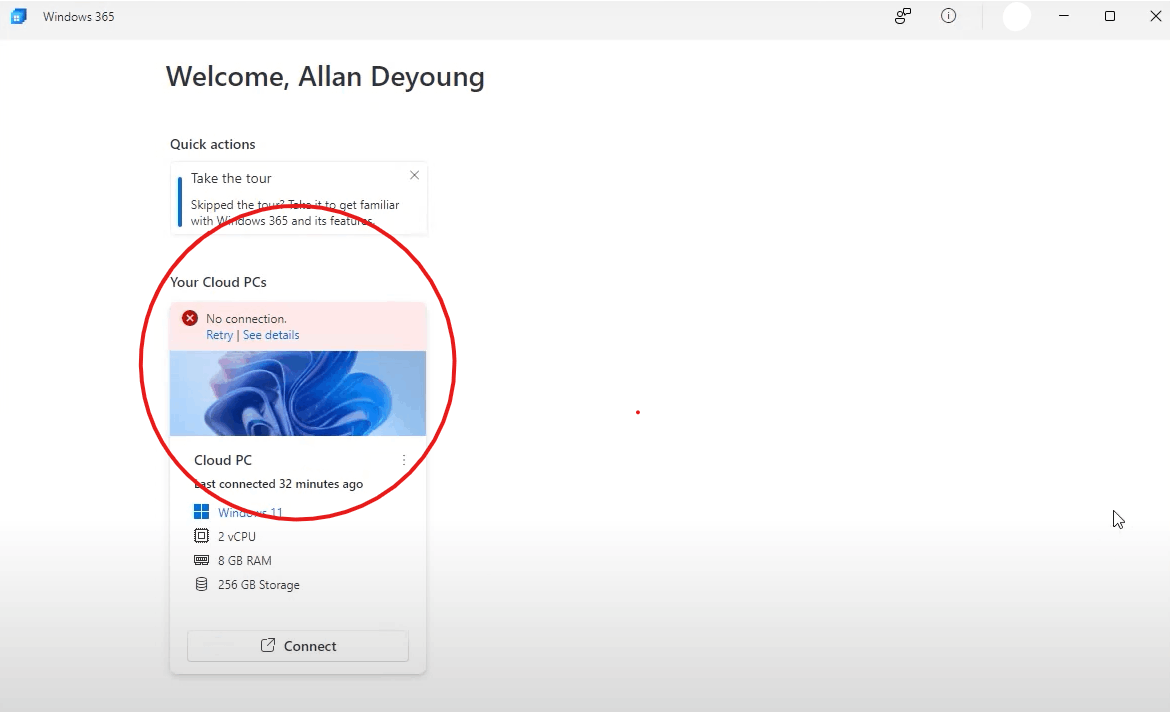1170x712 pixels.
Task: Minimize the Windows 365 window
Action: point(1064,16)
